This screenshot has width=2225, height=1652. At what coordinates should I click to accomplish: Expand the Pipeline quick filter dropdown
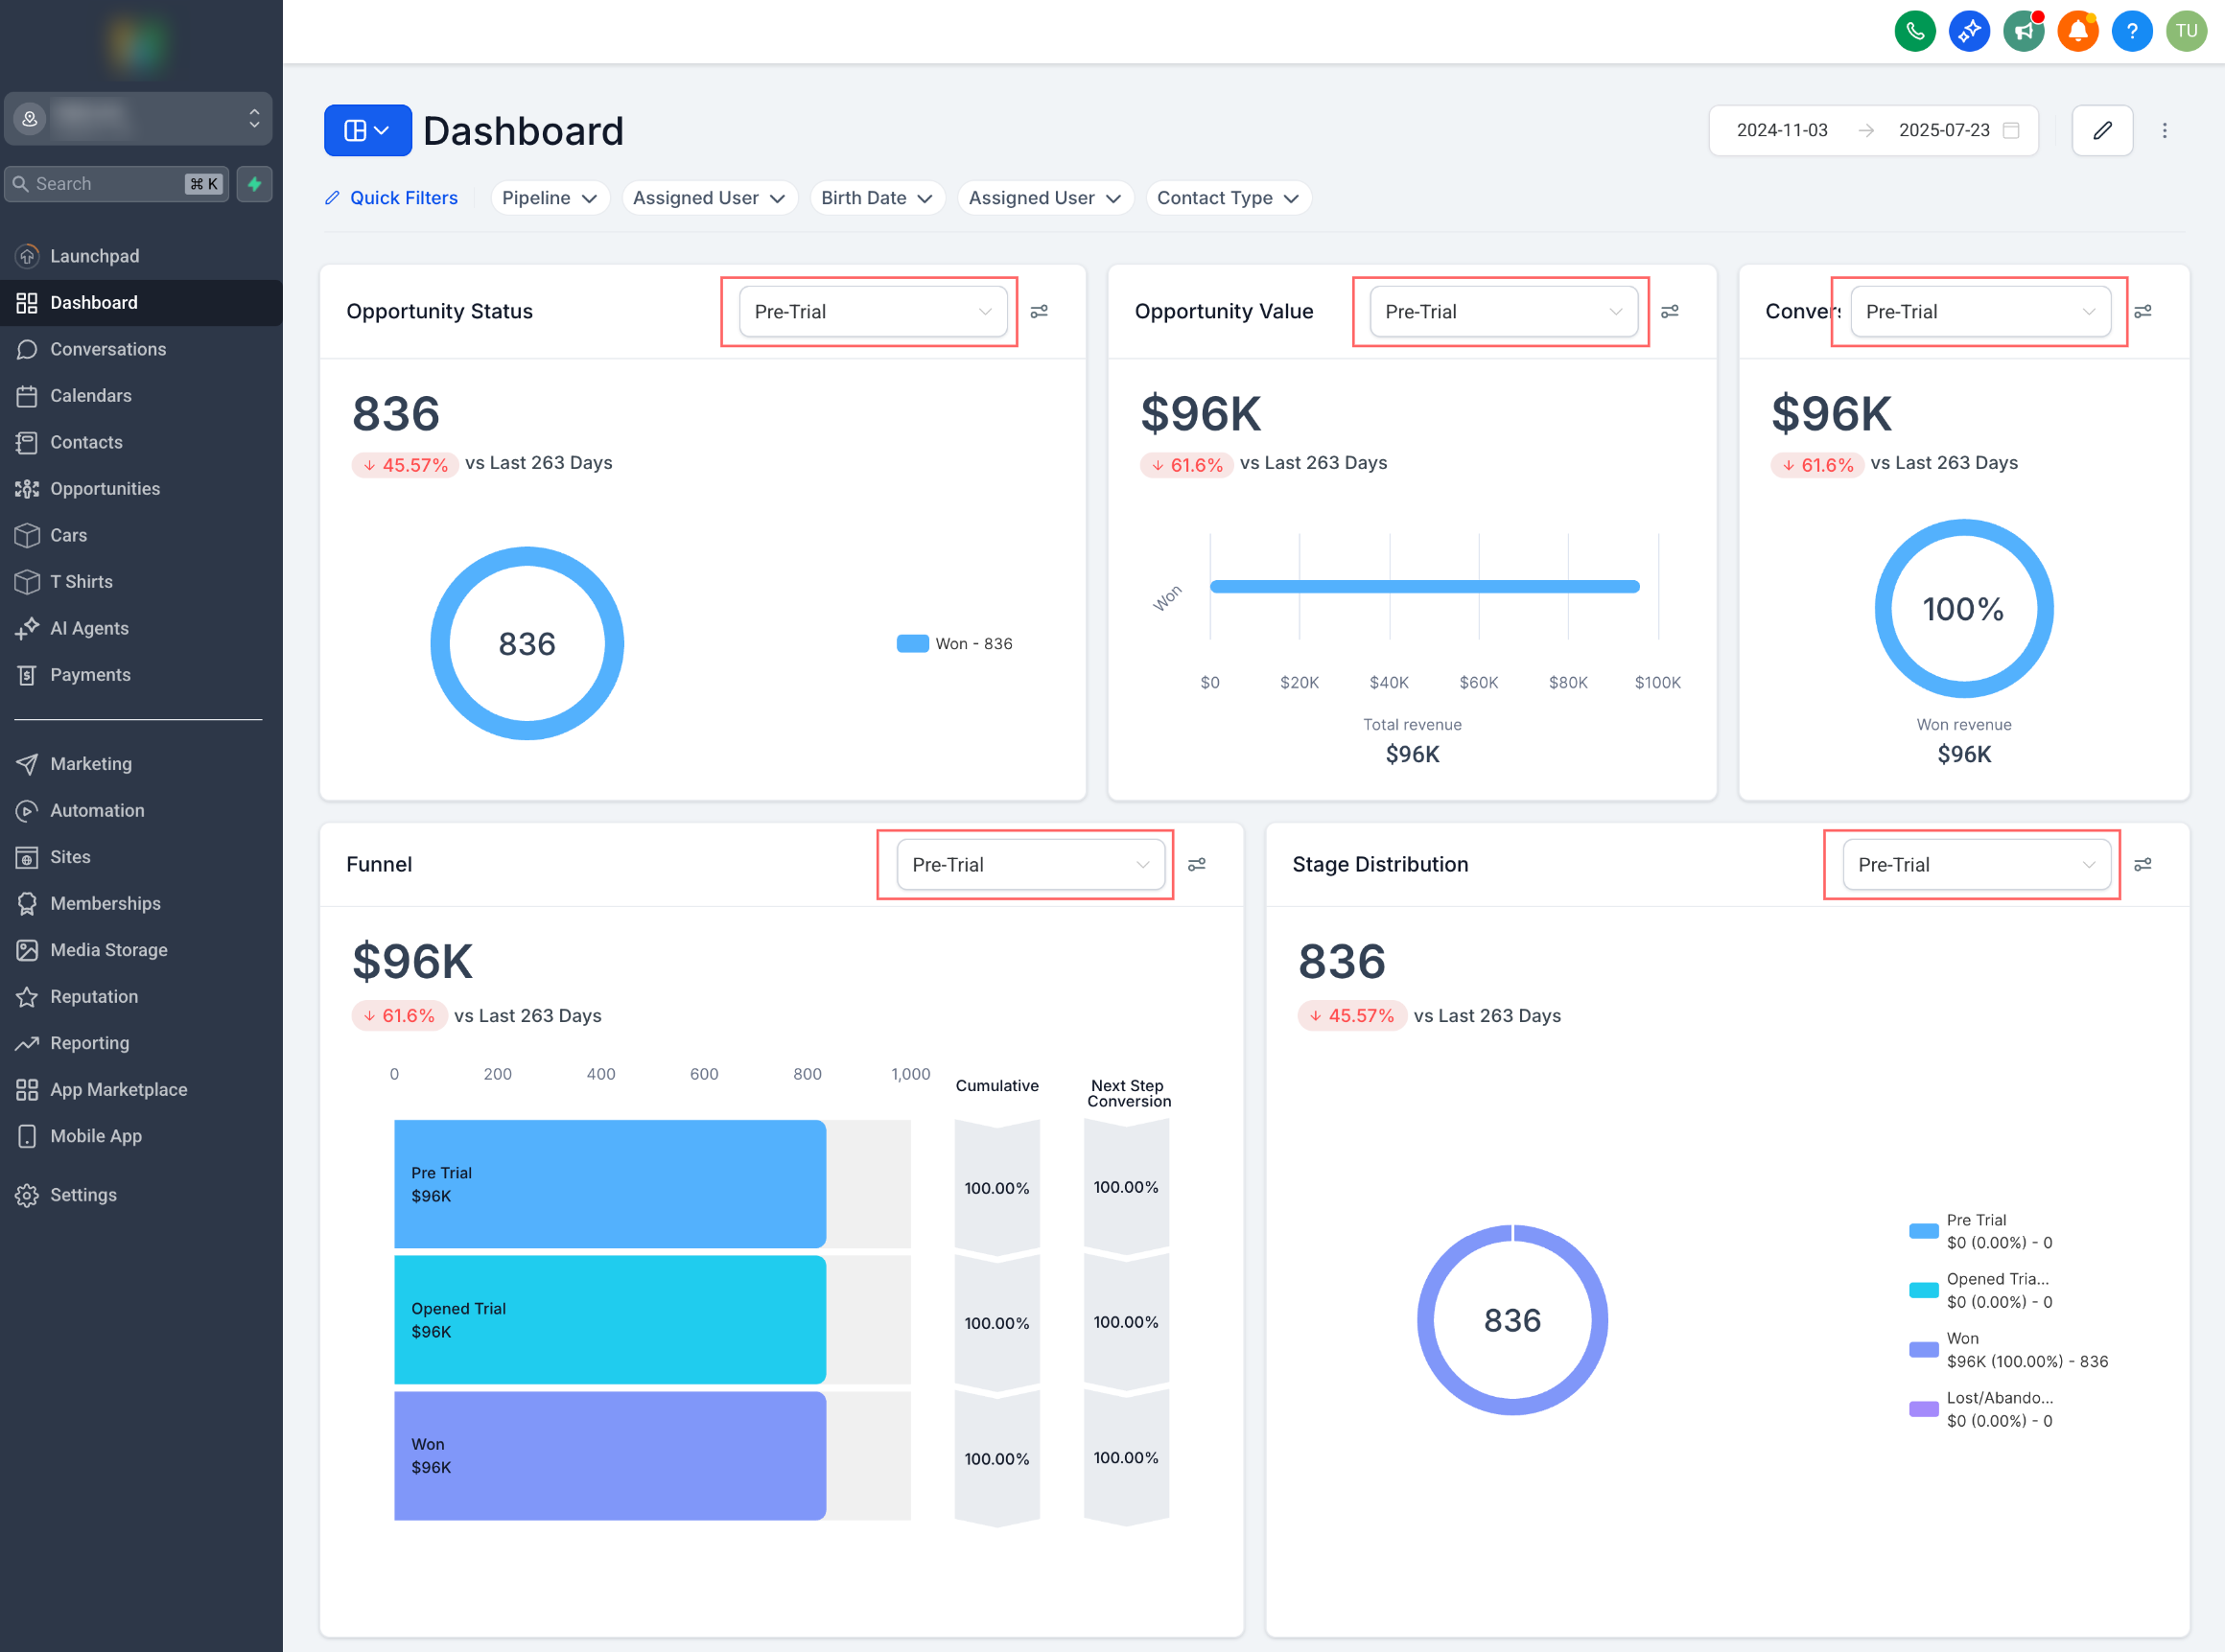(549, 198)
